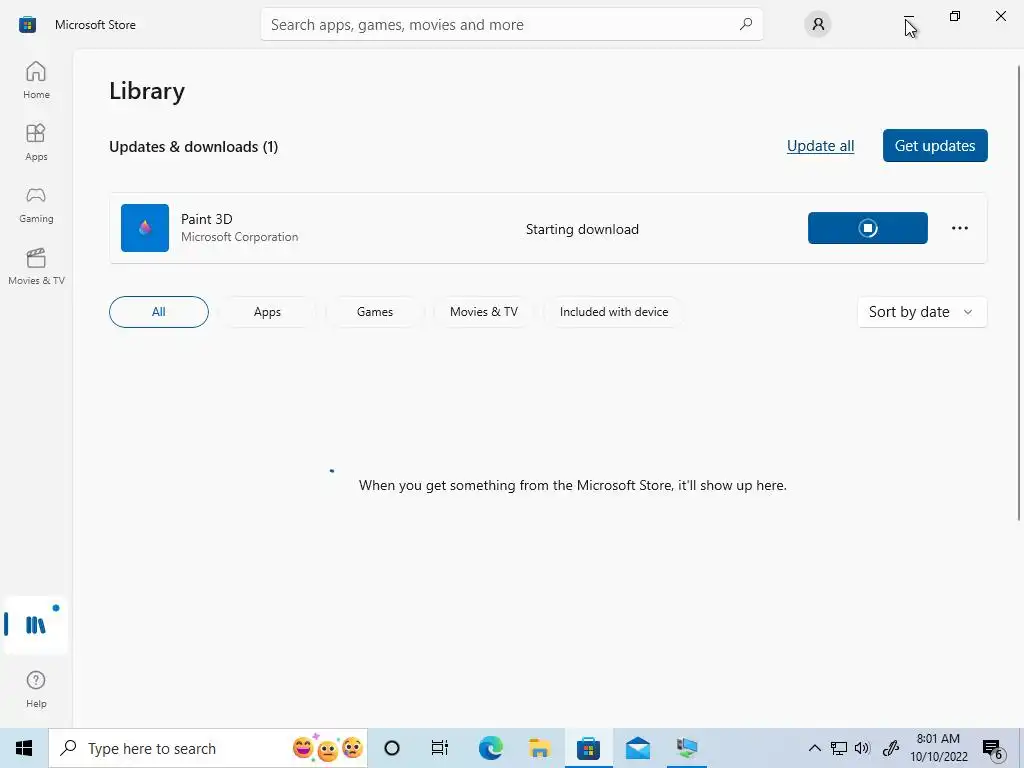Click the Update all link
This screenshot has height=768, width=1024.
point(820,146)
